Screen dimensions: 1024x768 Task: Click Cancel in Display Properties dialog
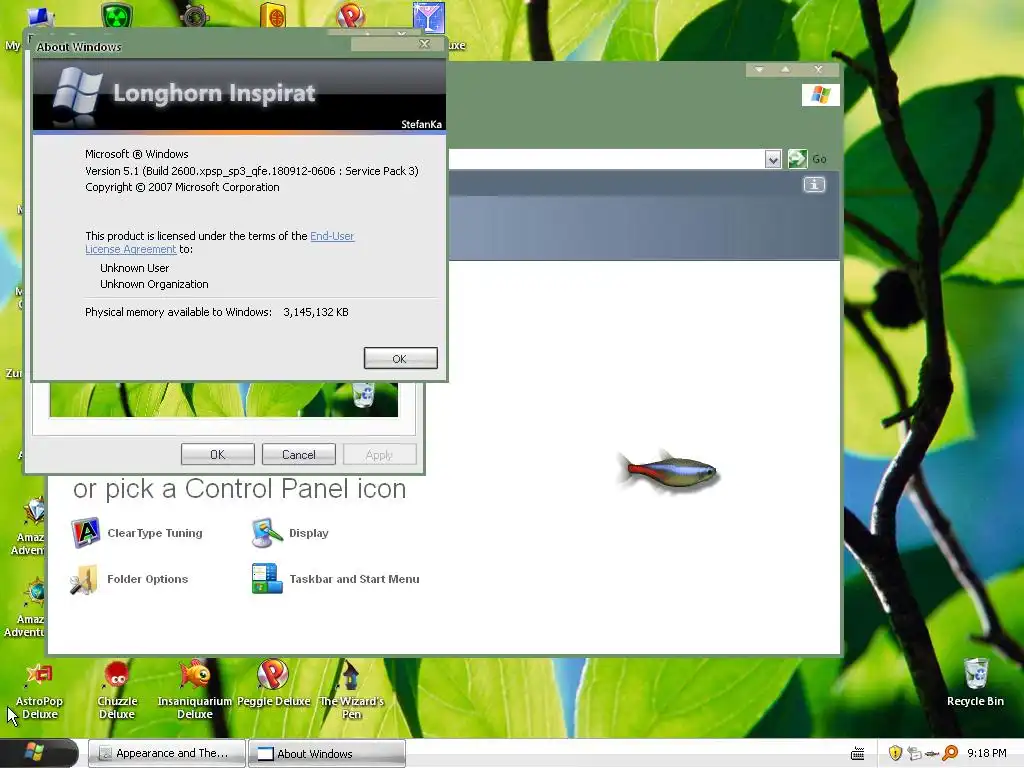[x=298, y=455]
